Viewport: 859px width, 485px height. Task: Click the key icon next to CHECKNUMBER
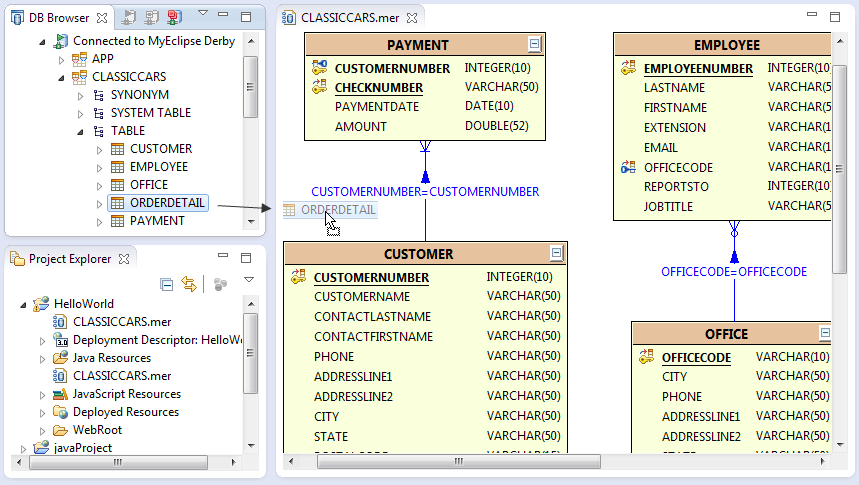[x=319, y=88]
